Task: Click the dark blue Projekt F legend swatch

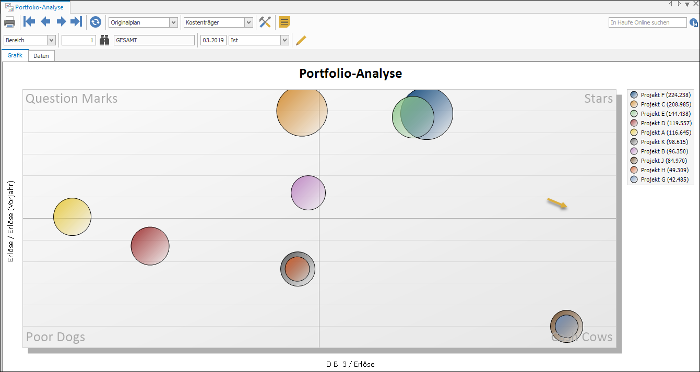Action: [634, 95]
